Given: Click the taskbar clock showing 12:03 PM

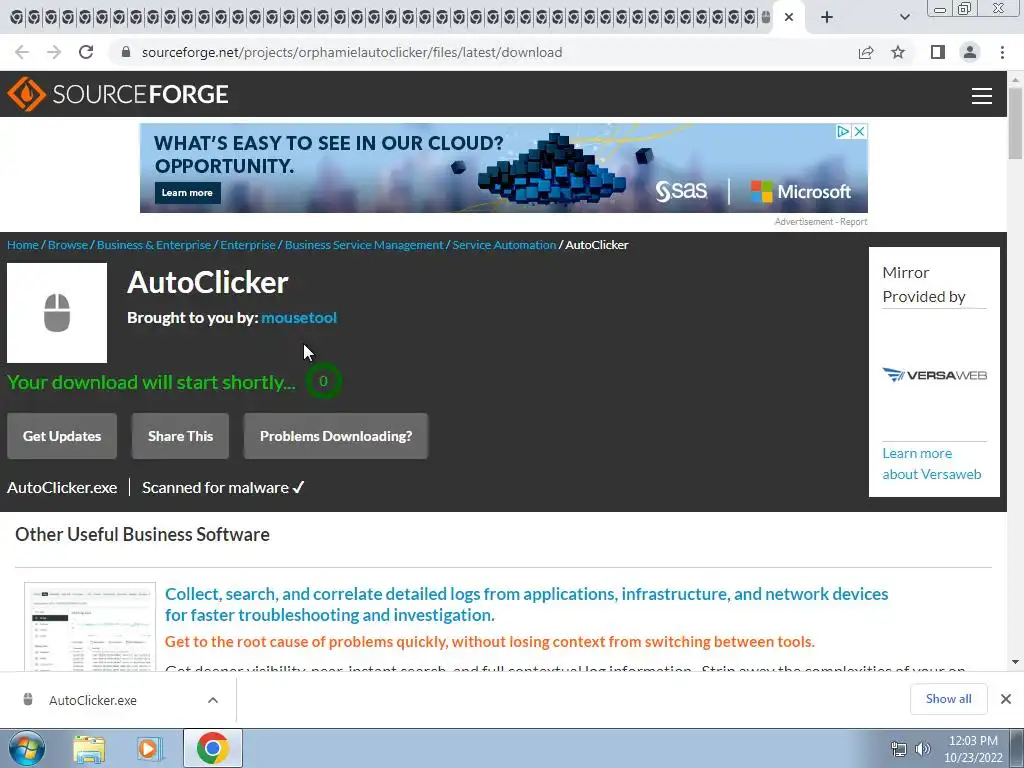Looking at the screenshot, I should click(x=973, y=749).
